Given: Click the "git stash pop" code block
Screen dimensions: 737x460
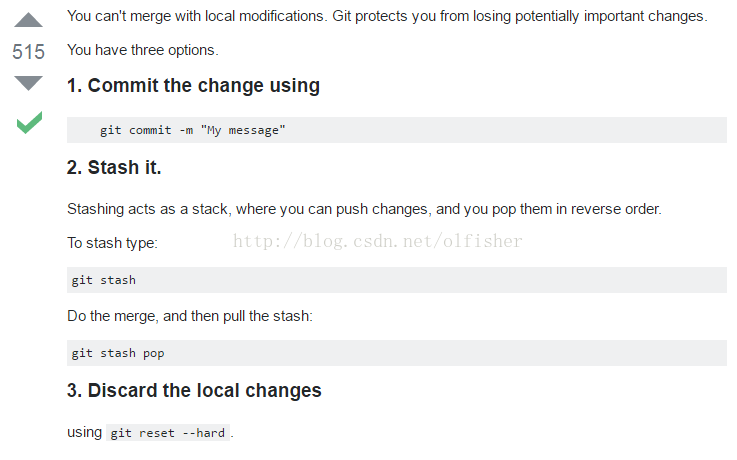Looking at the screenshot, I should pyautogui.click(x=396, y=353).
